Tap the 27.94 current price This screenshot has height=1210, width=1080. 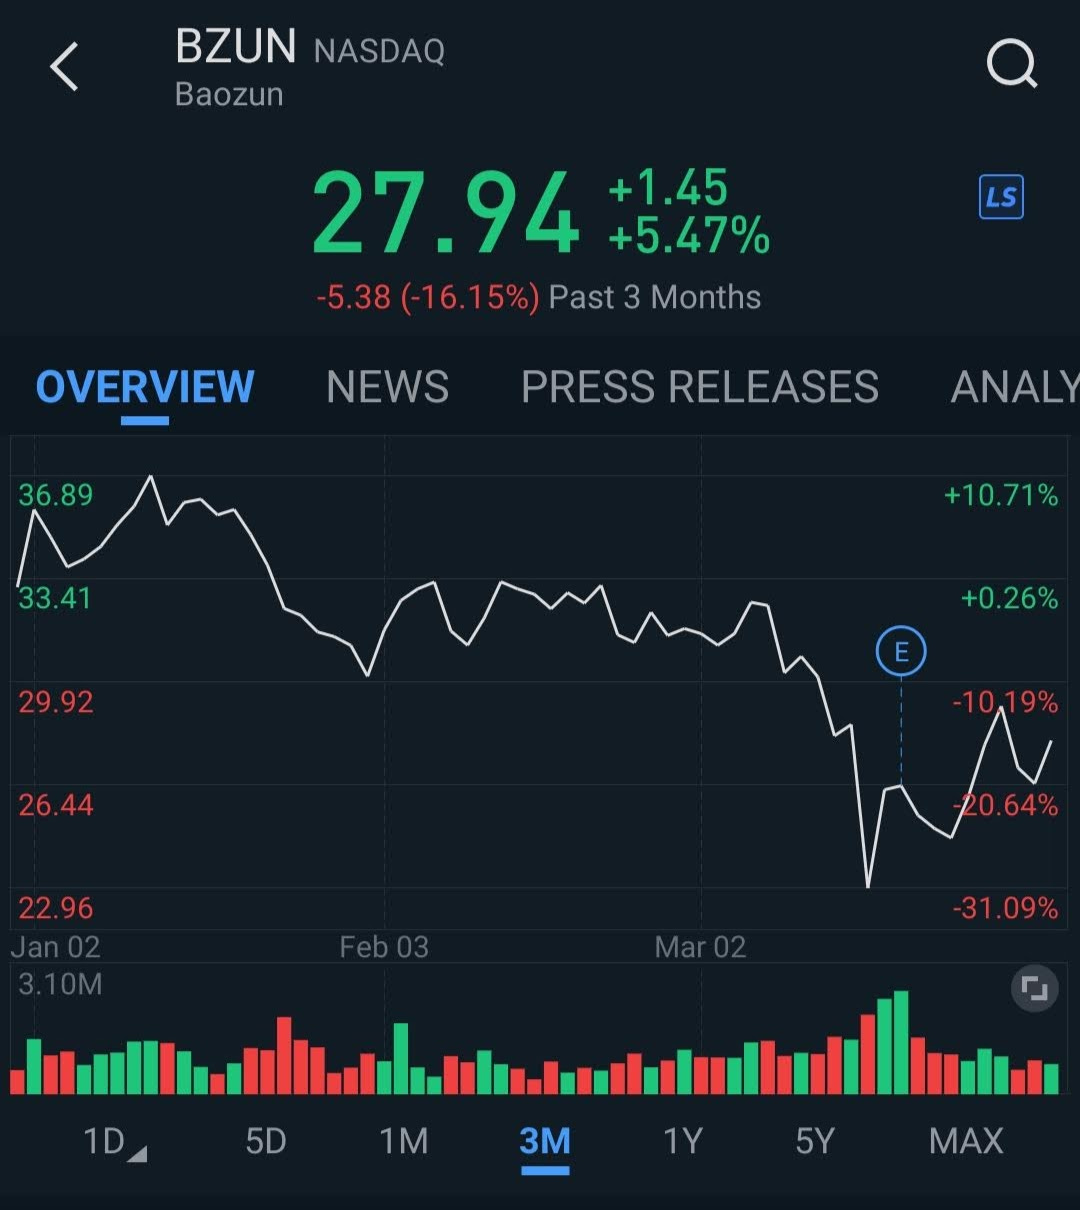coord(446,213)
